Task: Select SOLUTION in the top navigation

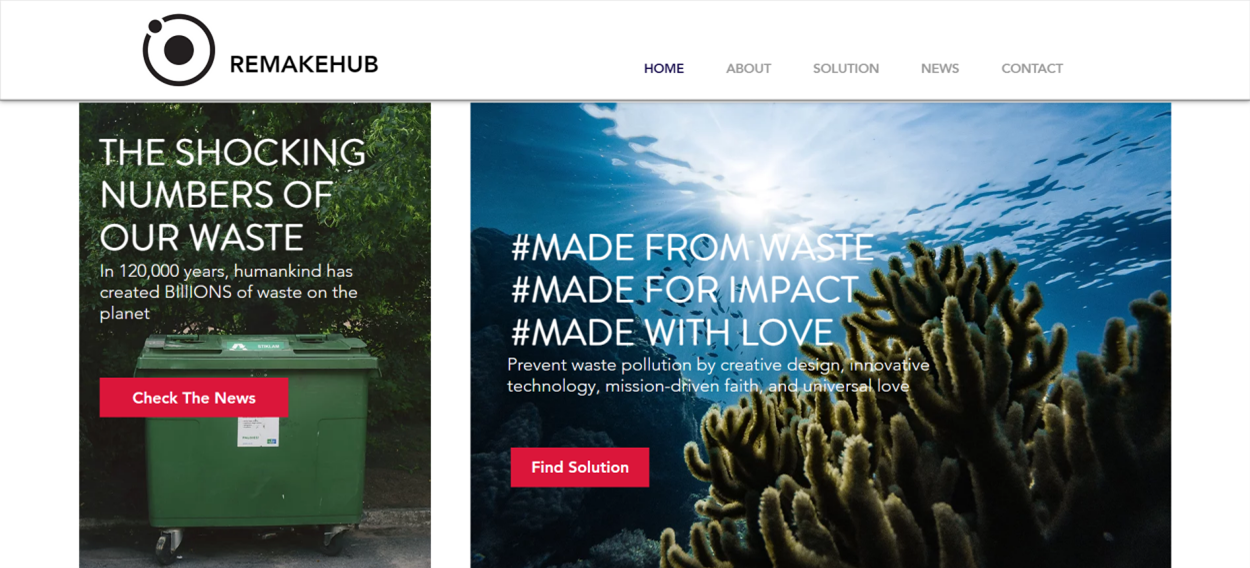Action: [x=846, y=68]
